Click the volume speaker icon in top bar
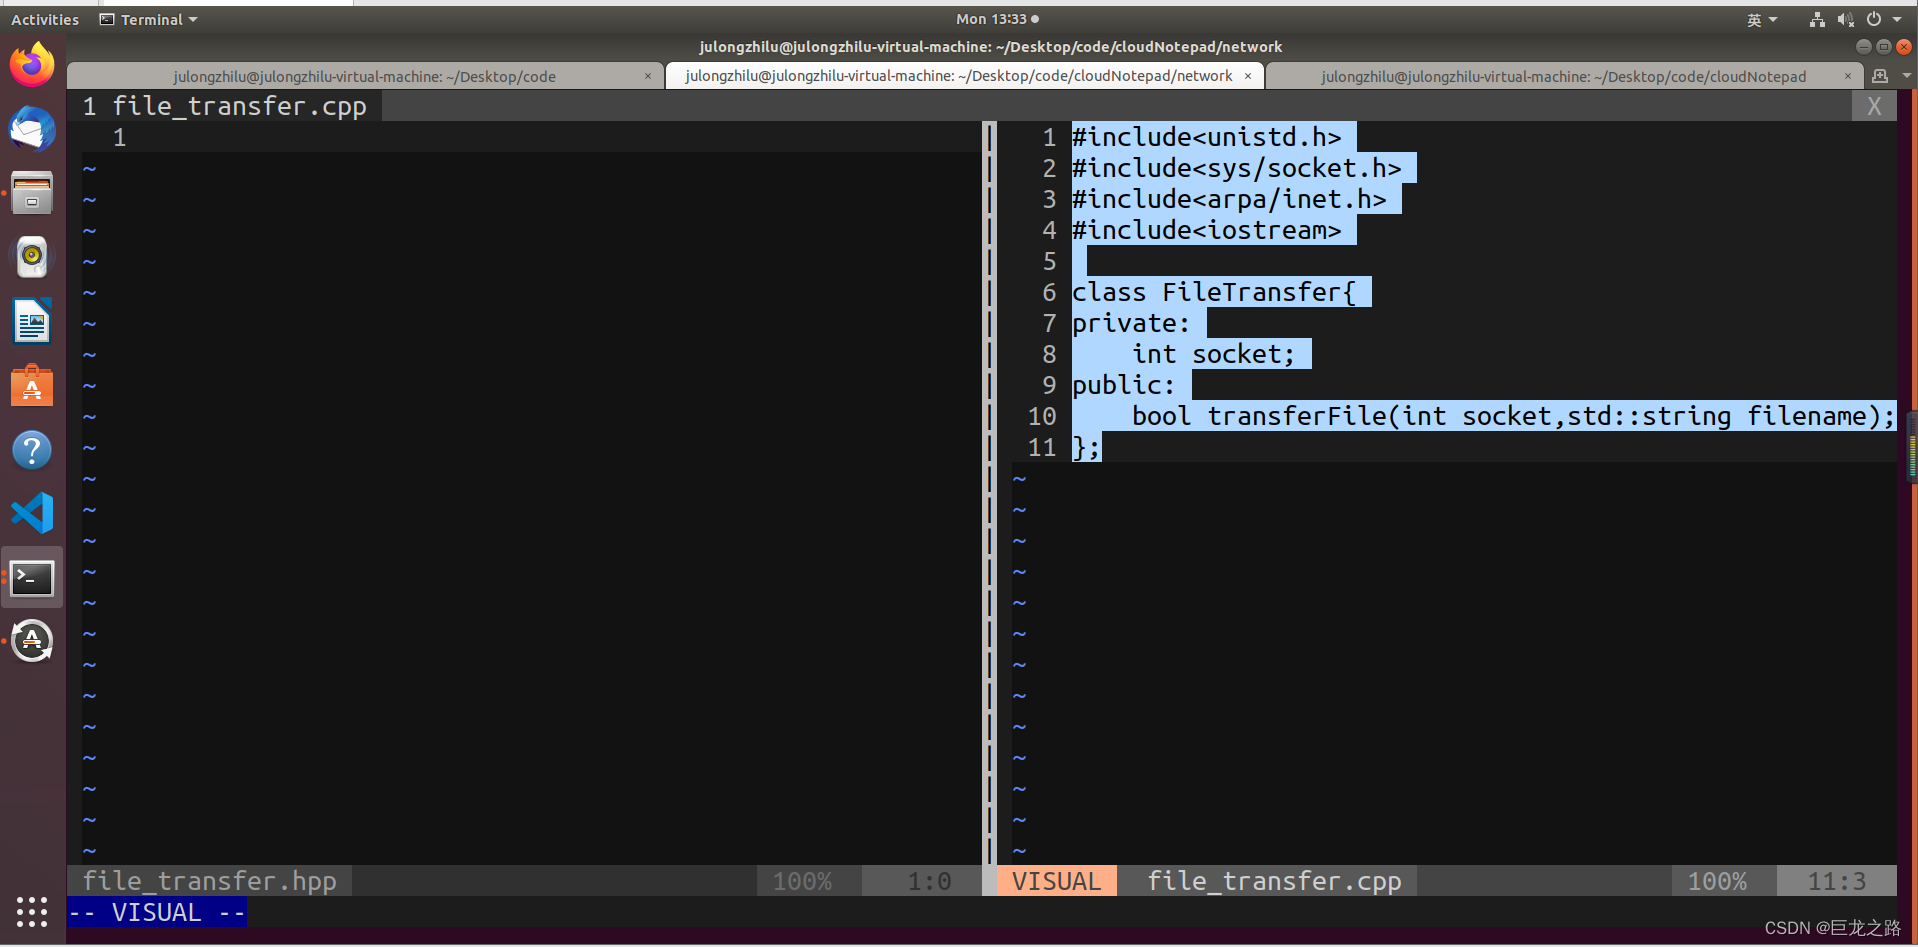 tap(1845, 19)
